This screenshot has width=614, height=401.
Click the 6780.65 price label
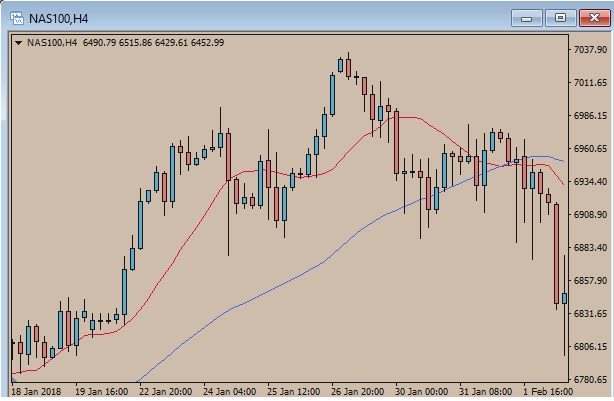[x=590, y=379]
